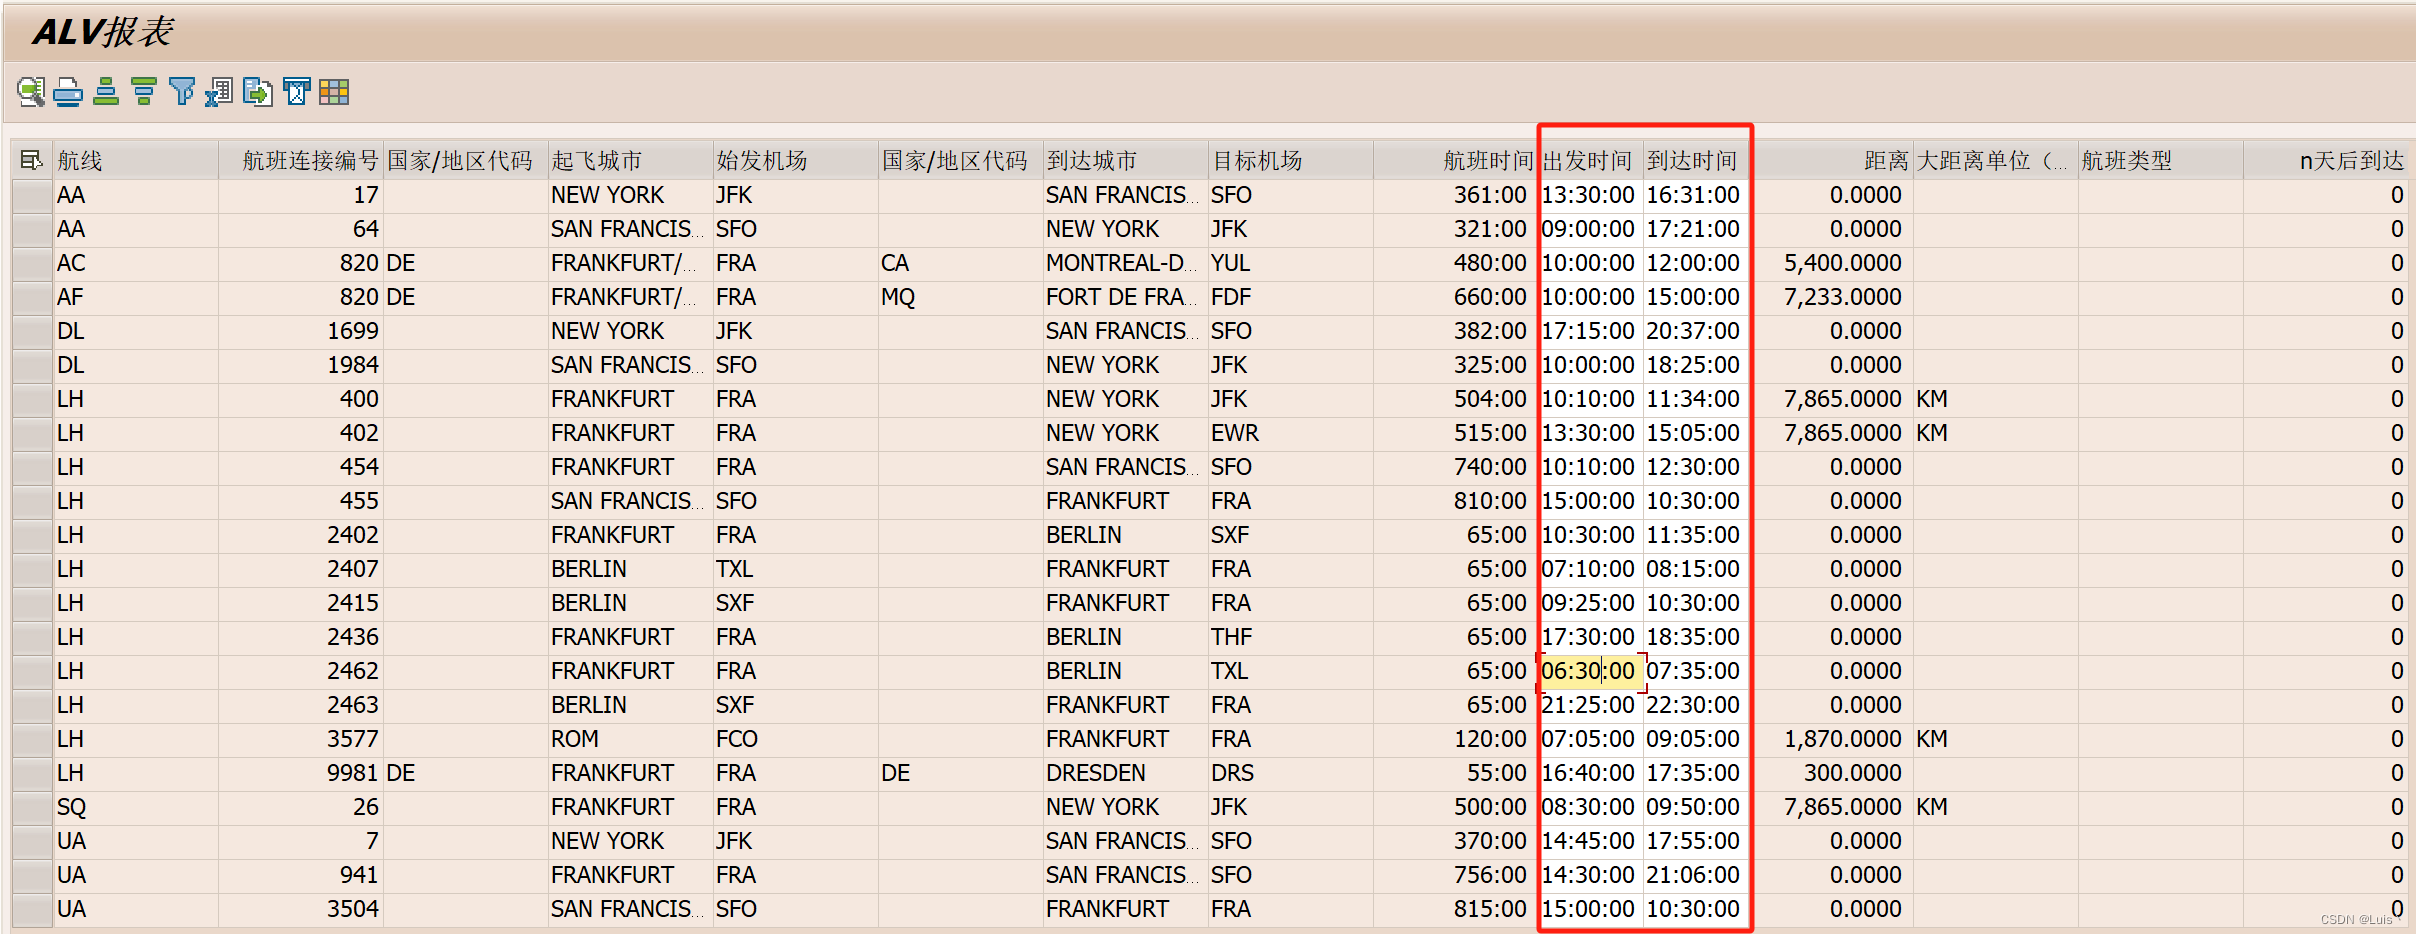Click the 出发时间 column header

[x=1590, y=160]
